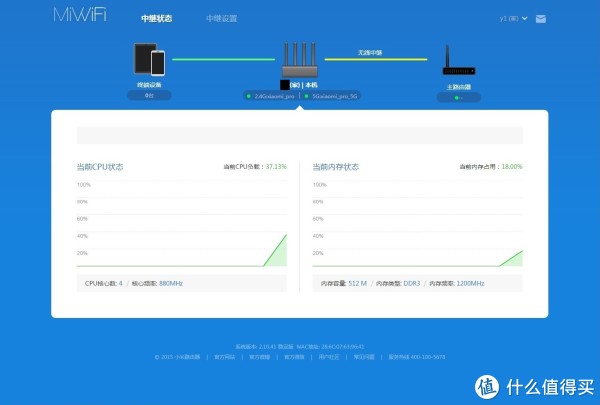Screen dimensions: 600x405
Task: Open the mail envelope icon
Action: 541,19
